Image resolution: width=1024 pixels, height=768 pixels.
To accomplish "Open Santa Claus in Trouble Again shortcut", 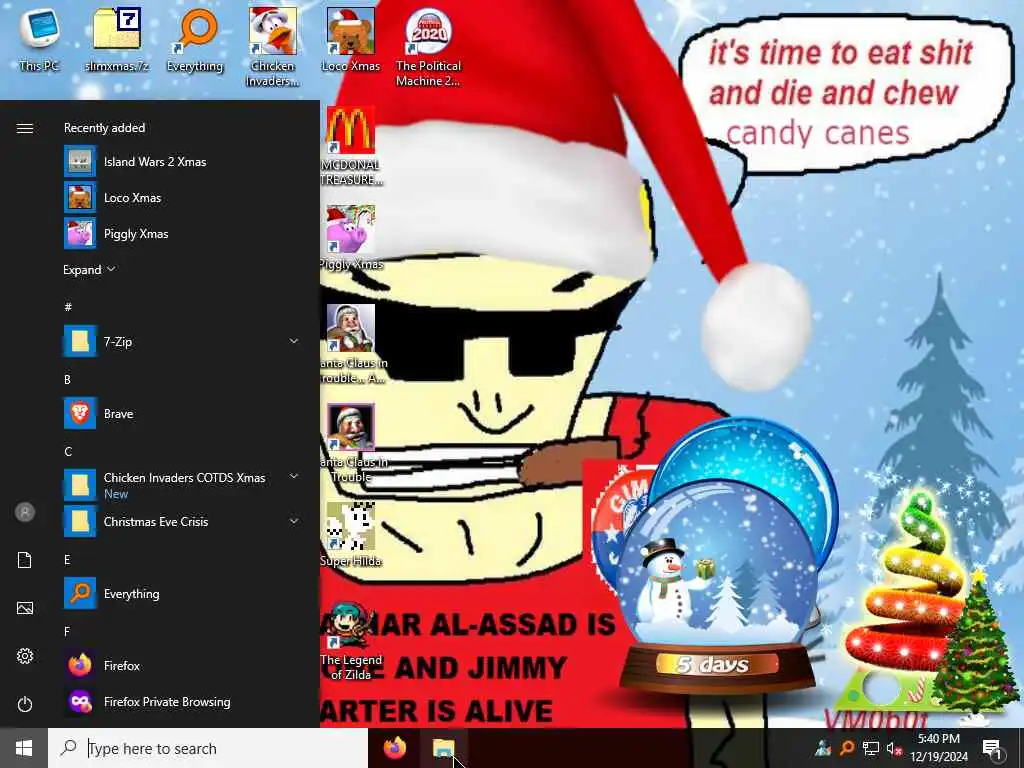I will [x=351, y=344].
